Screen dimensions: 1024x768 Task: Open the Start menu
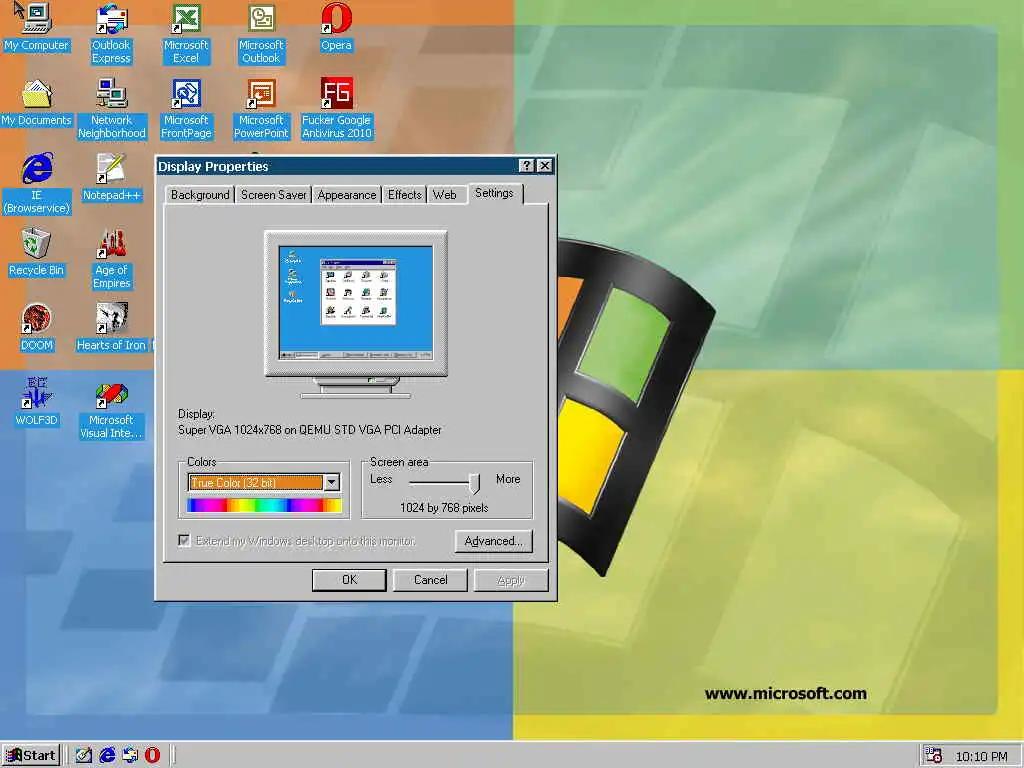coord(31,756)
